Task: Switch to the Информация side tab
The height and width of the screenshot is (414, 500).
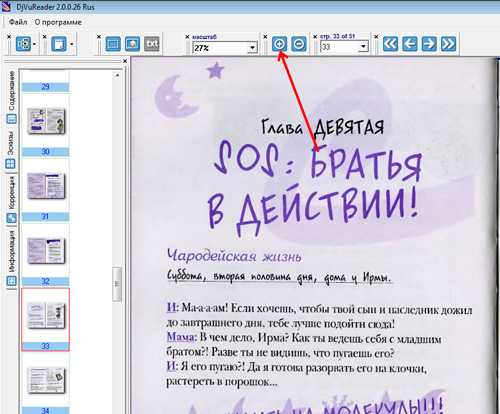Action: tap(11, 258)
